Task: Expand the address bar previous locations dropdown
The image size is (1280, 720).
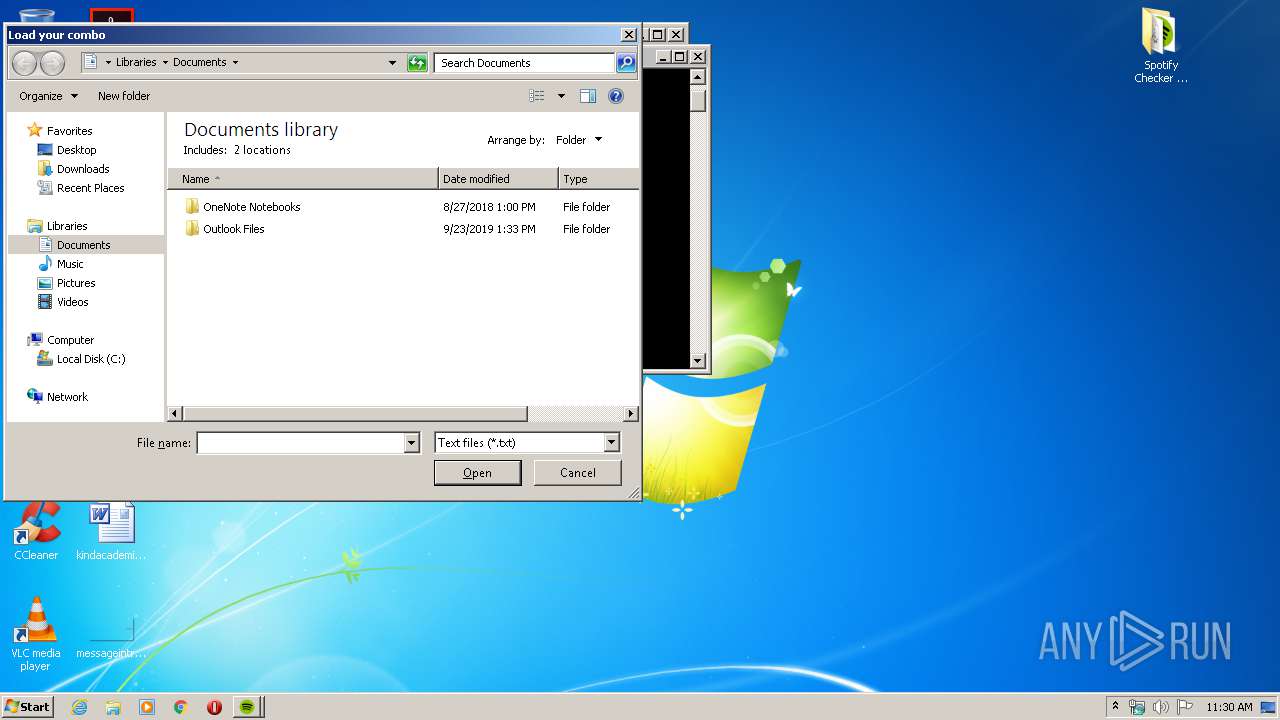Action: 392,63
